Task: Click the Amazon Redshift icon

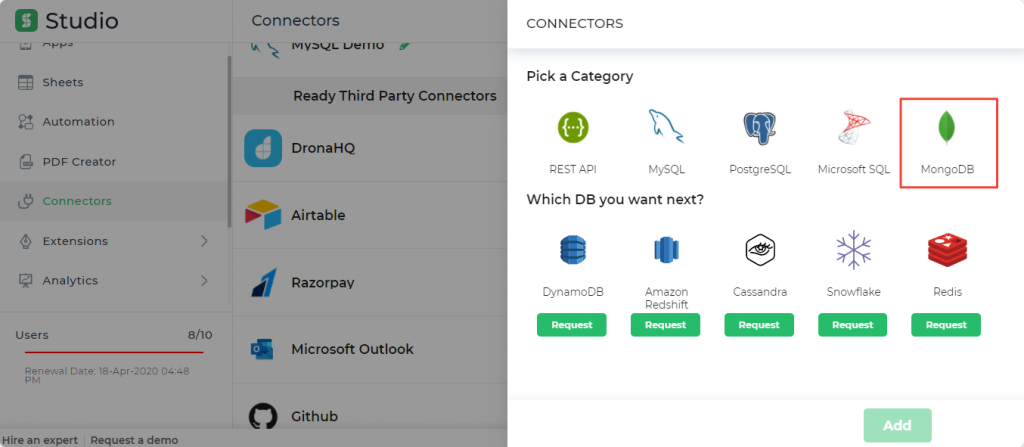Action: click(666, 250)
